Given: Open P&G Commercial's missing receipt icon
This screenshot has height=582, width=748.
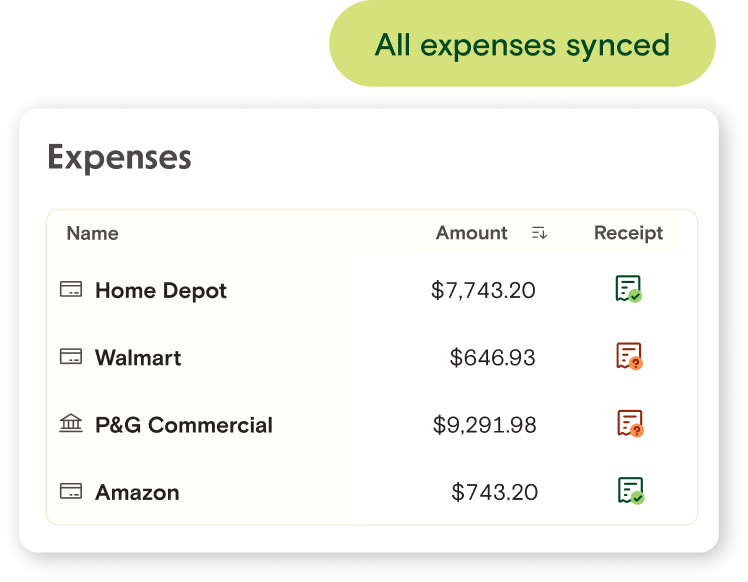Looking at the screenshot, I should click(628, 423).
